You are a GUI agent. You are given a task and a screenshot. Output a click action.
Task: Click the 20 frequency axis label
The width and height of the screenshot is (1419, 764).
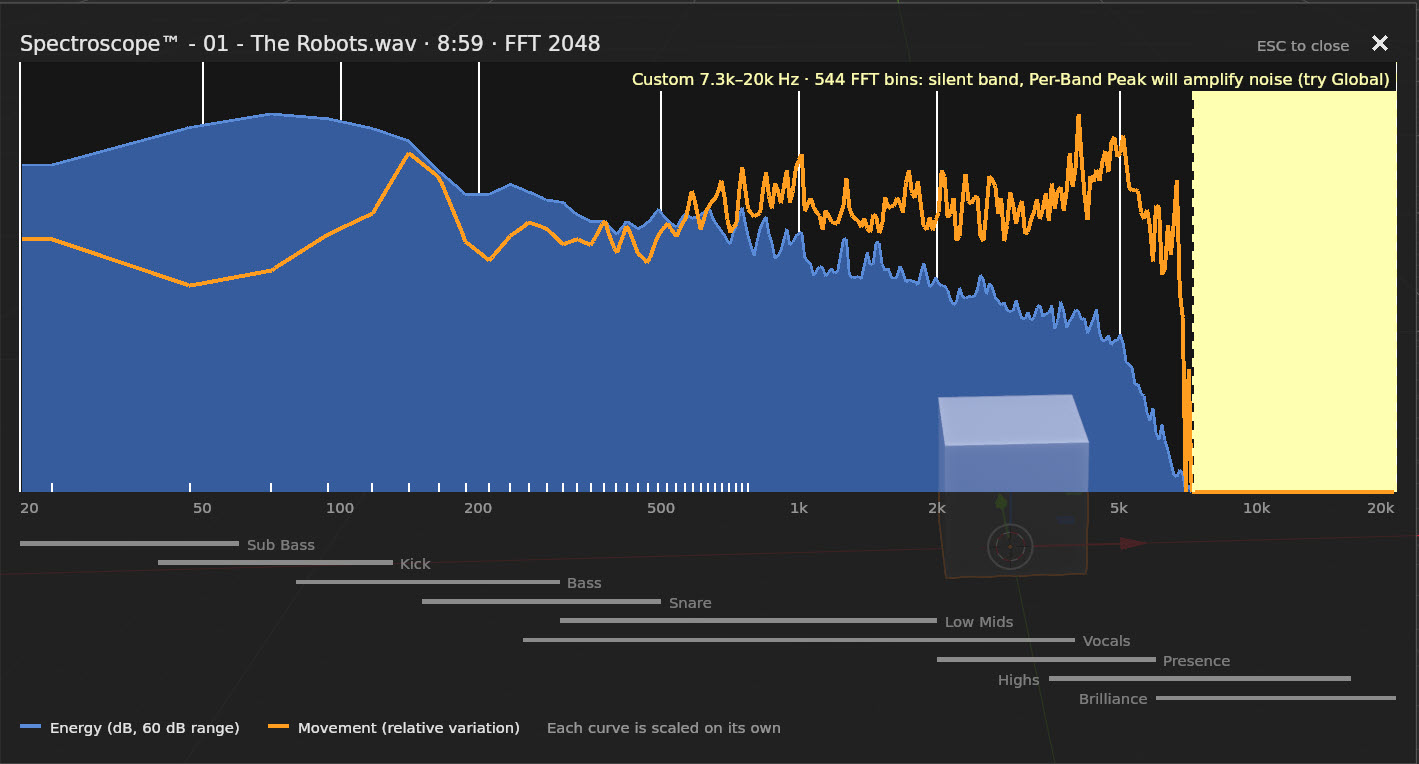pos(30,508)
